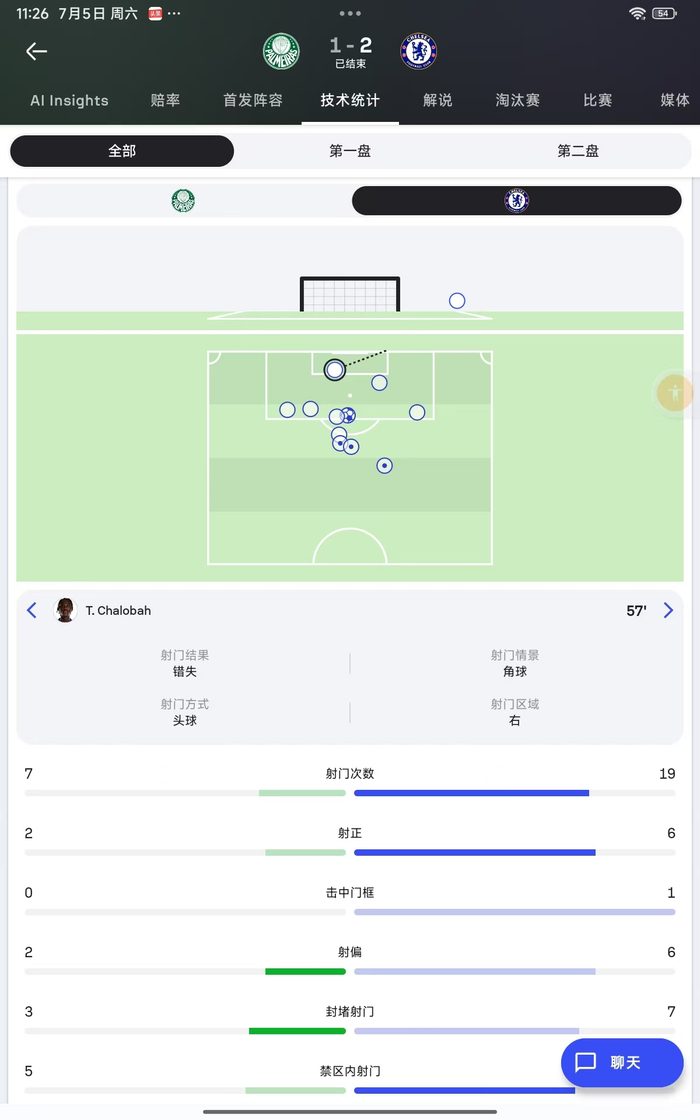Tap the three-dot menu at top
The image size is (700, 1120).
tap(350, 14)
